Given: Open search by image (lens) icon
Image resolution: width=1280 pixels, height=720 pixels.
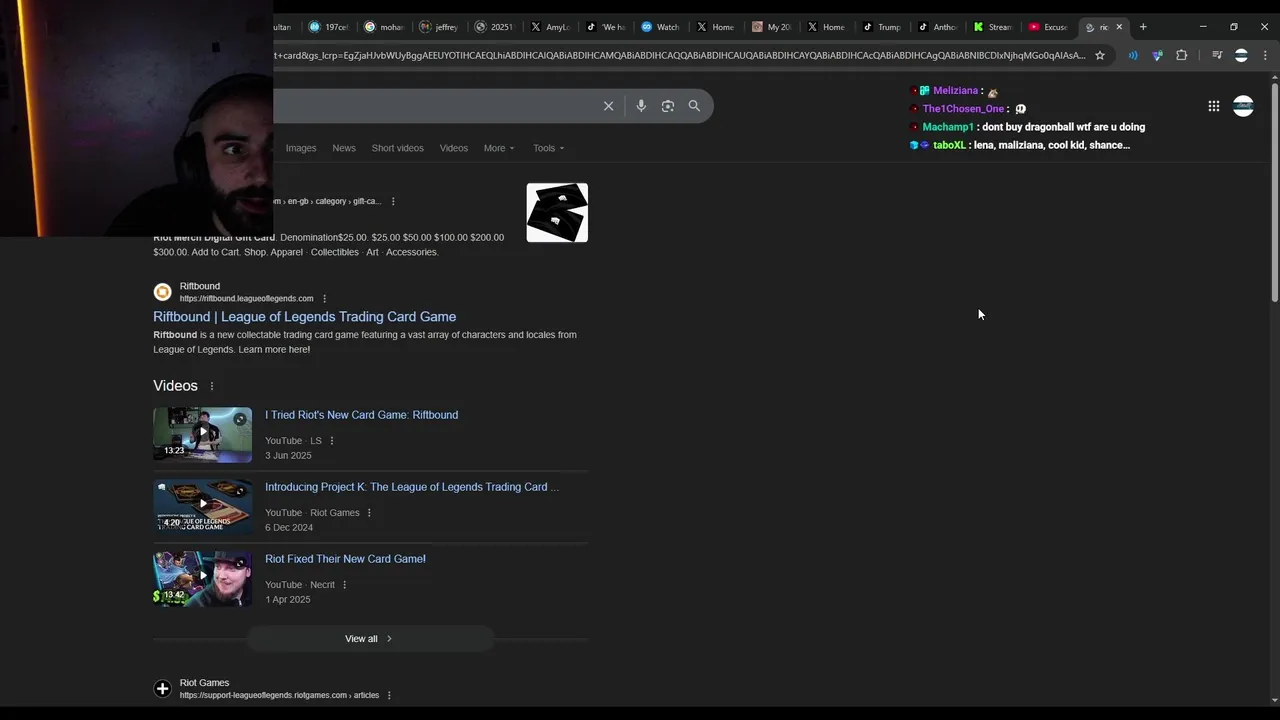Looking at the screenshot, I should click(668, 106).
